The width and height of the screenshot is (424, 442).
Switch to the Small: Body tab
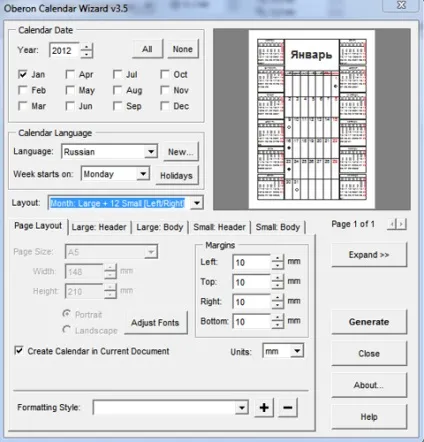(x=278, y=227)
